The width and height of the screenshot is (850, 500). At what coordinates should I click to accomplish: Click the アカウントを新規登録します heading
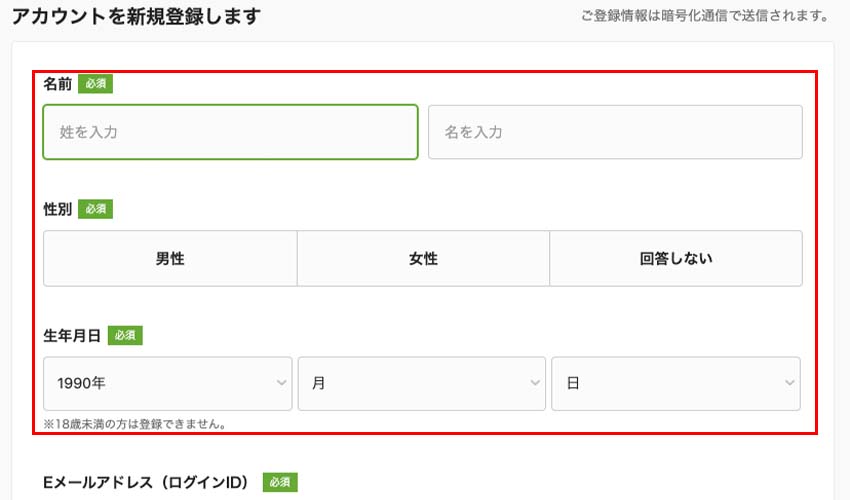point(137,16)
